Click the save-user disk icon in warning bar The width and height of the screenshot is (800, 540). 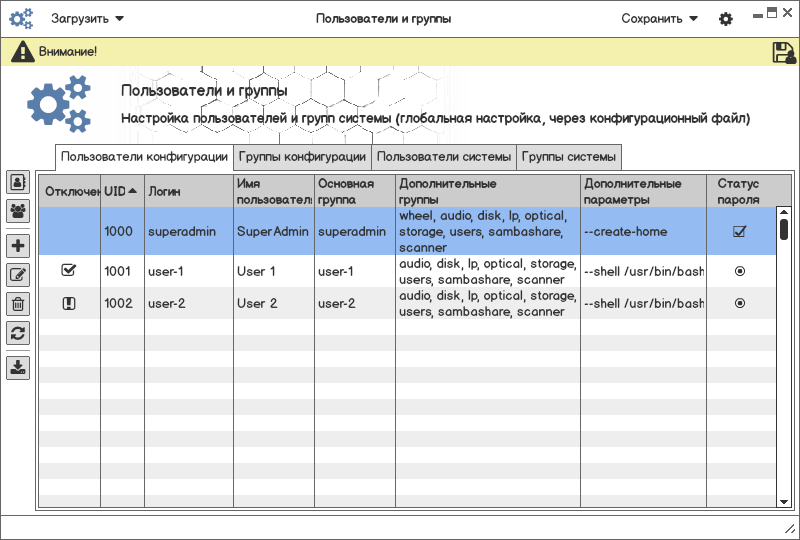pyautogui.click(x=784, y=52)
